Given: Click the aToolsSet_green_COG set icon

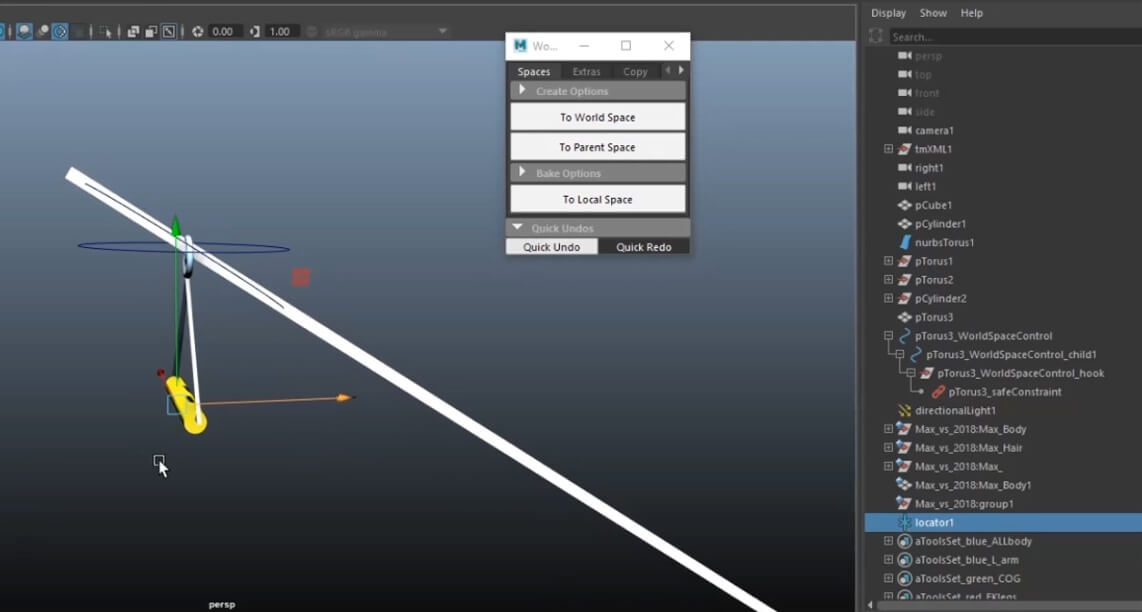Looking at the screenshot, I should (904, 579).
